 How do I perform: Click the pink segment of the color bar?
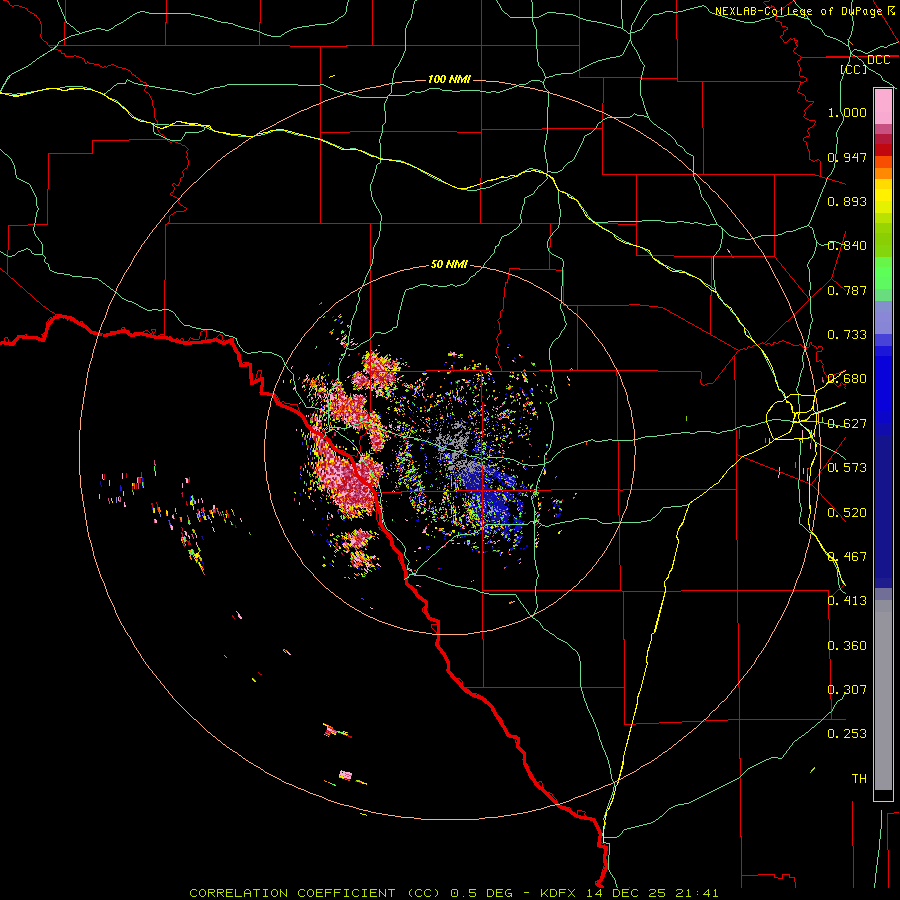(x=883, y=107)
